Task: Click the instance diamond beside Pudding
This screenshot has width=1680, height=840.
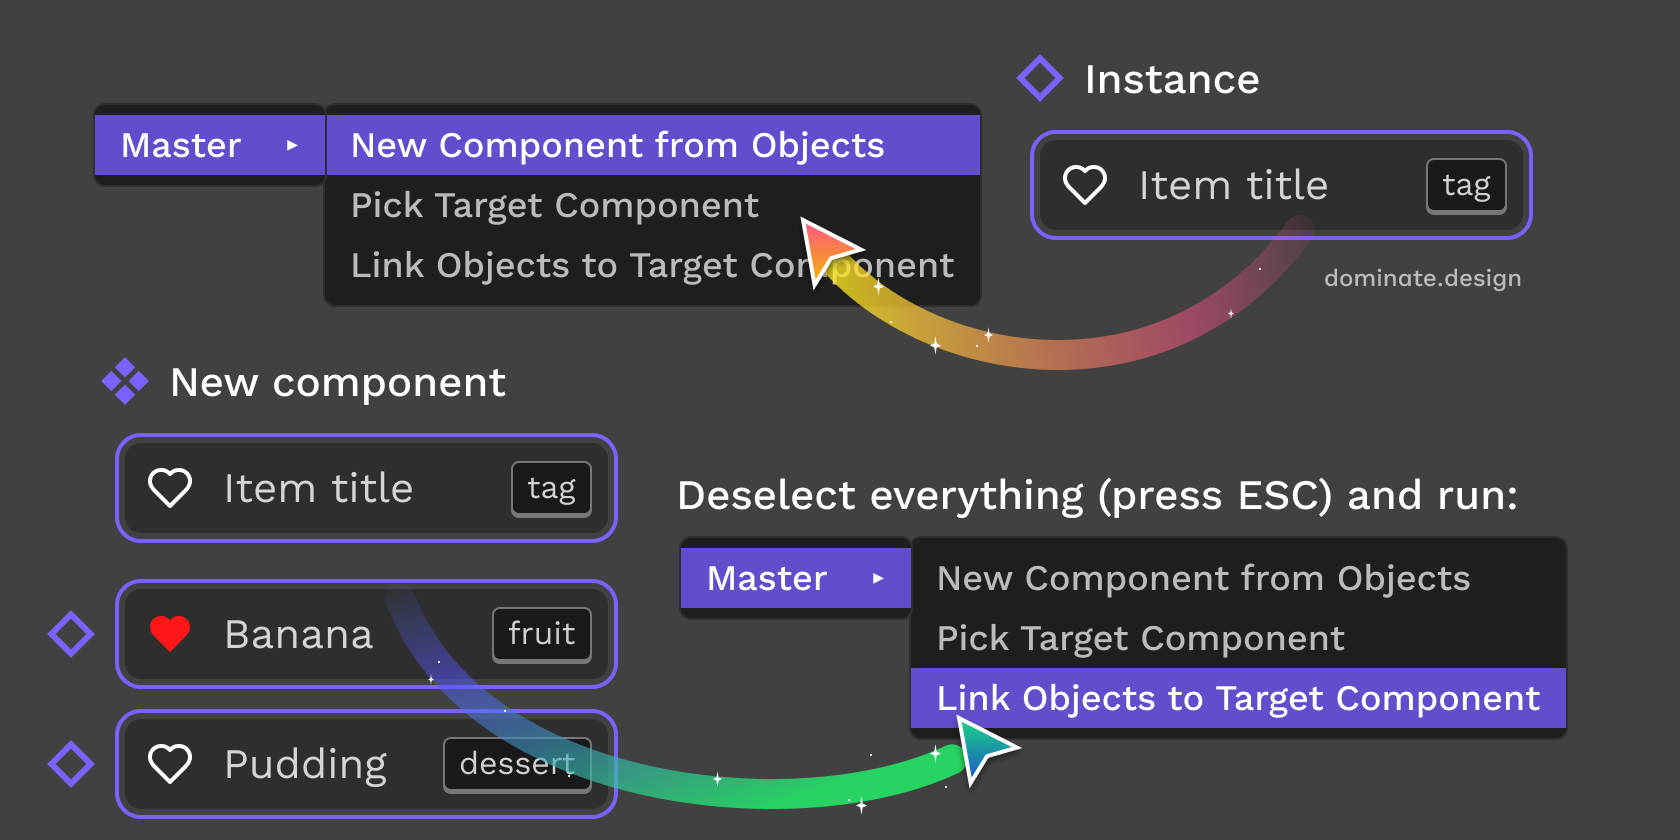Action: (71, 764)
